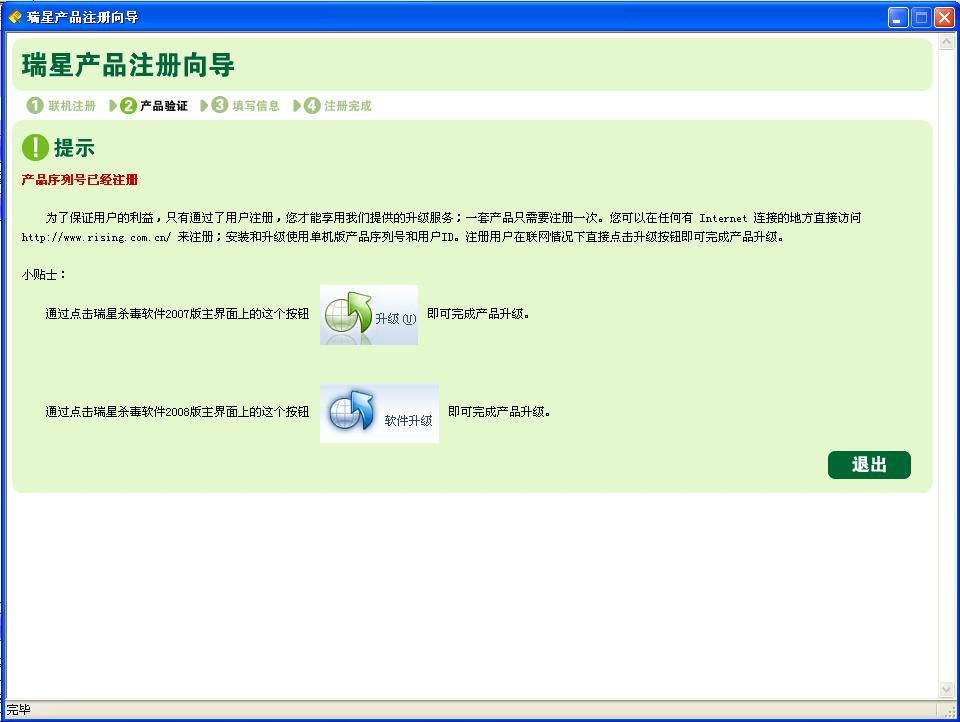Select step 2 产品验证
This screenshot has height=722, width=960.
[x=154, y=106]
